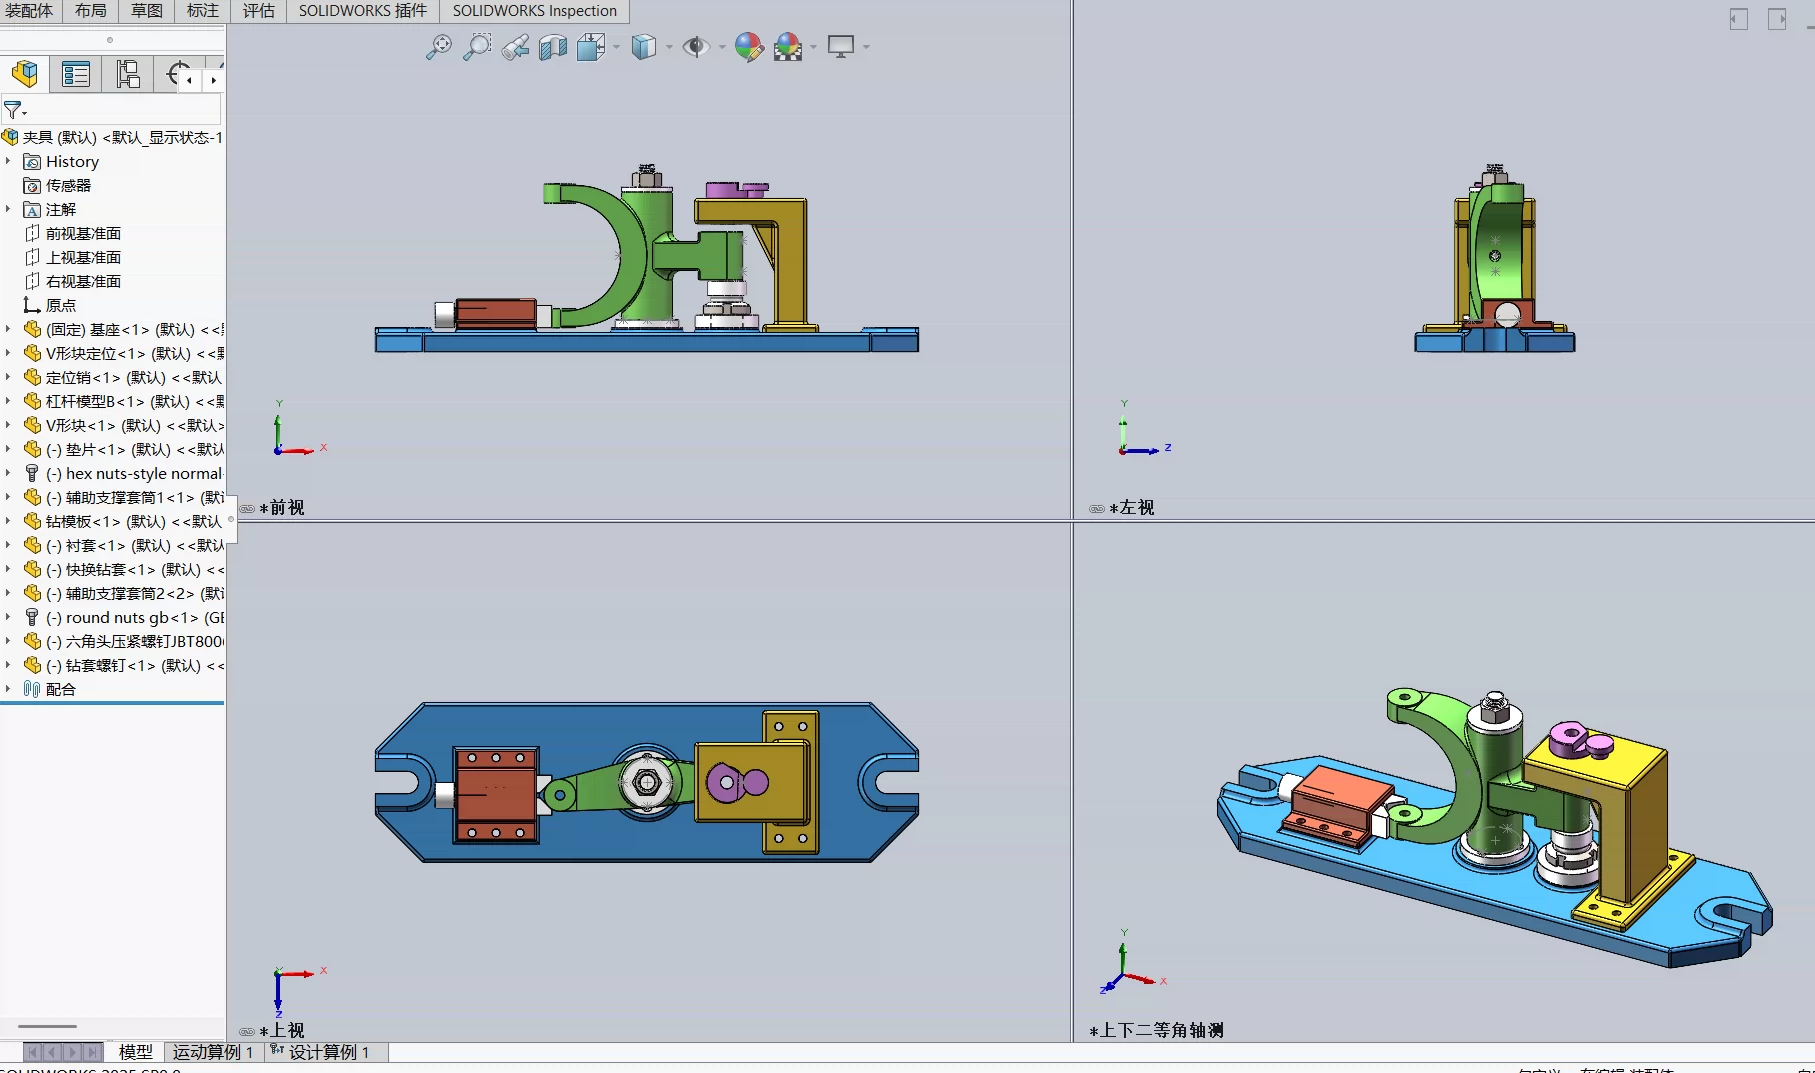
Task: Open the 评估 ribbon tab
Action: click(259, 11)
